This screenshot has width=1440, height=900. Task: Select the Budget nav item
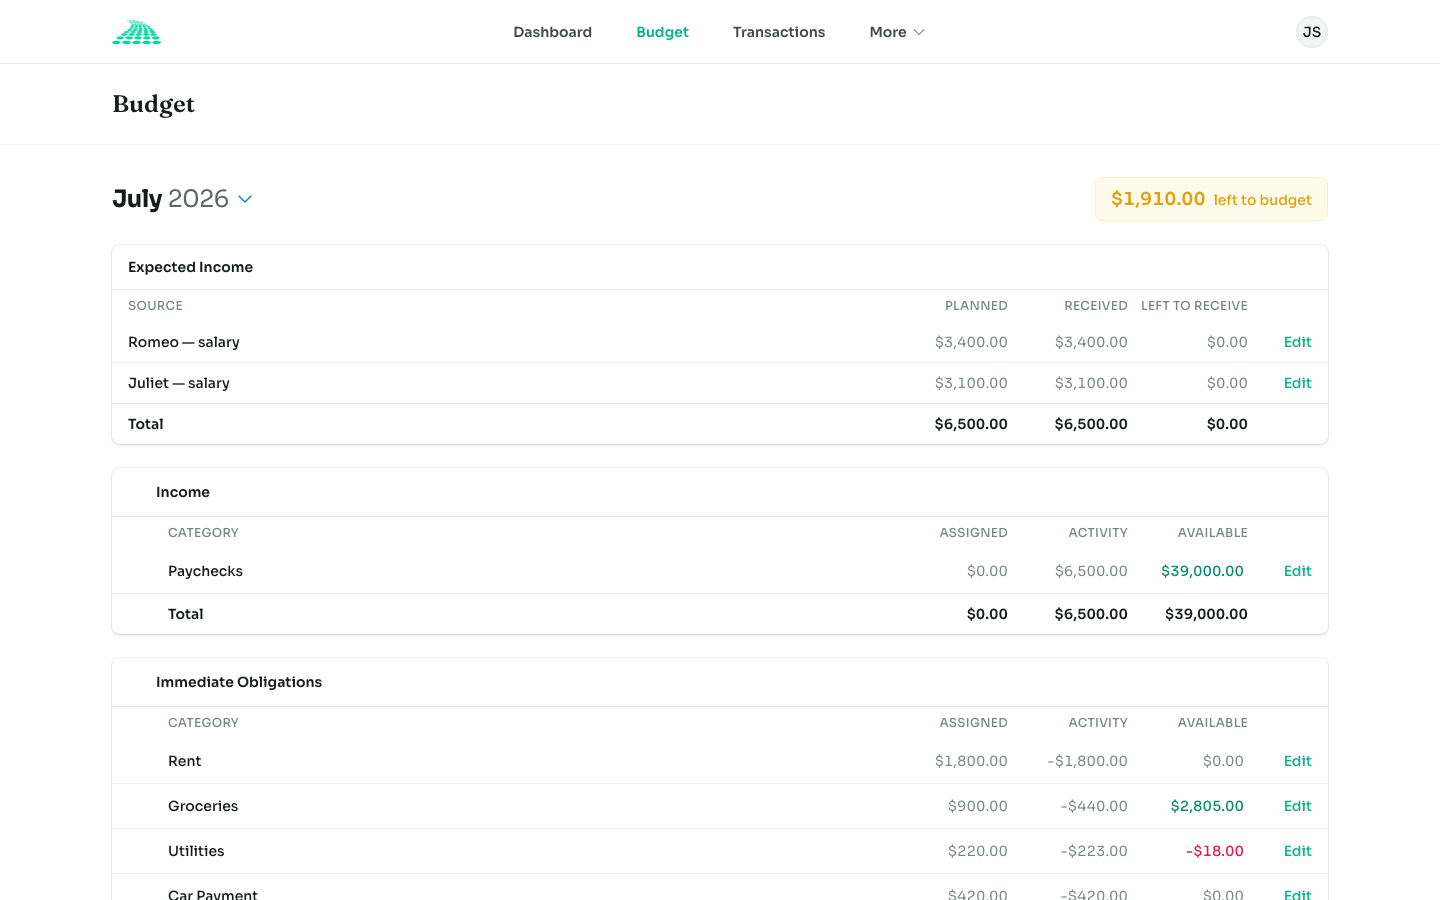(x=662, y=32)
